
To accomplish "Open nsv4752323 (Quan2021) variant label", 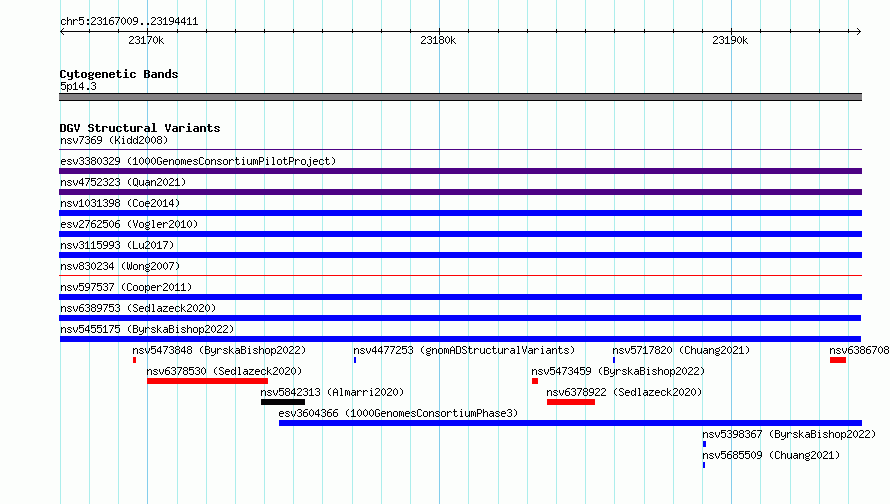I will 123,182.
